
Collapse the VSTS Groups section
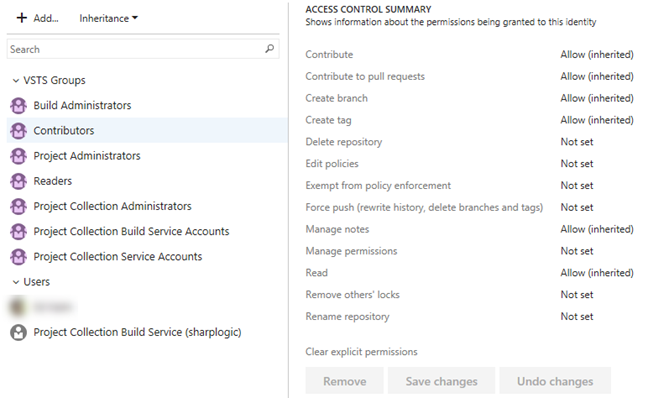point(16,81)
